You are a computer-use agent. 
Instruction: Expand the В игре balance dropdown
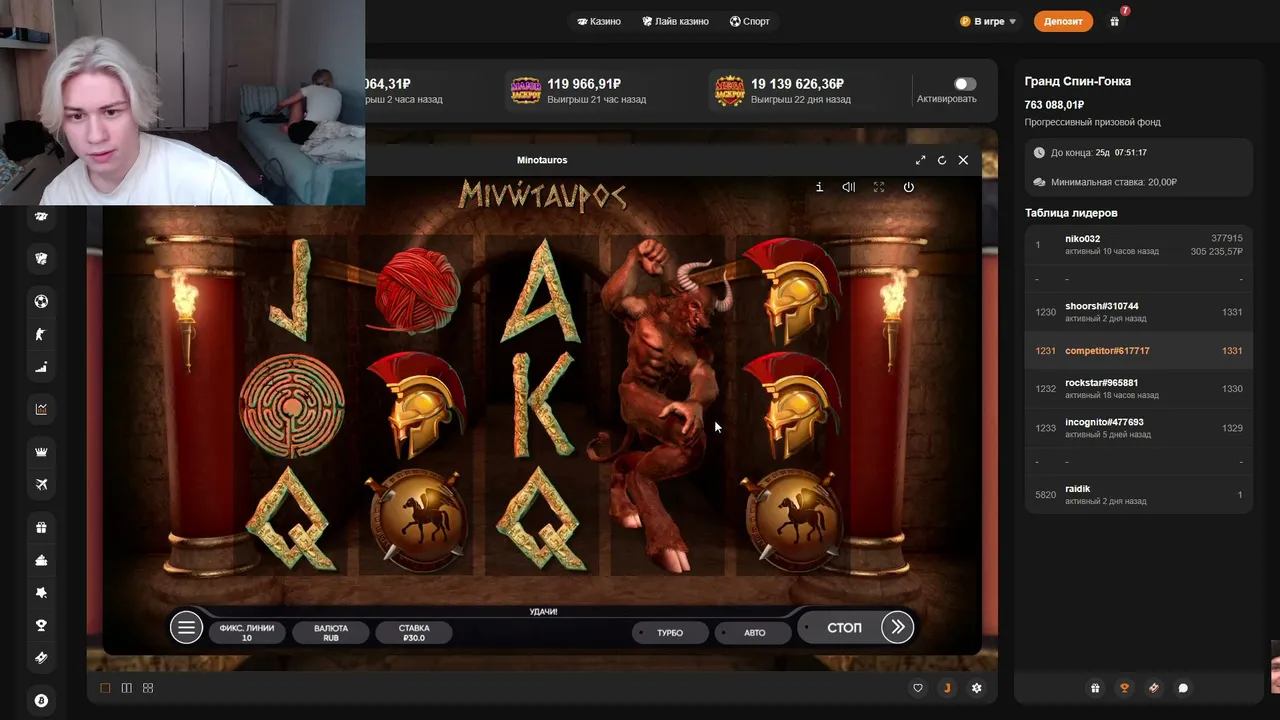pyautogui.click(x=988, y=21)
